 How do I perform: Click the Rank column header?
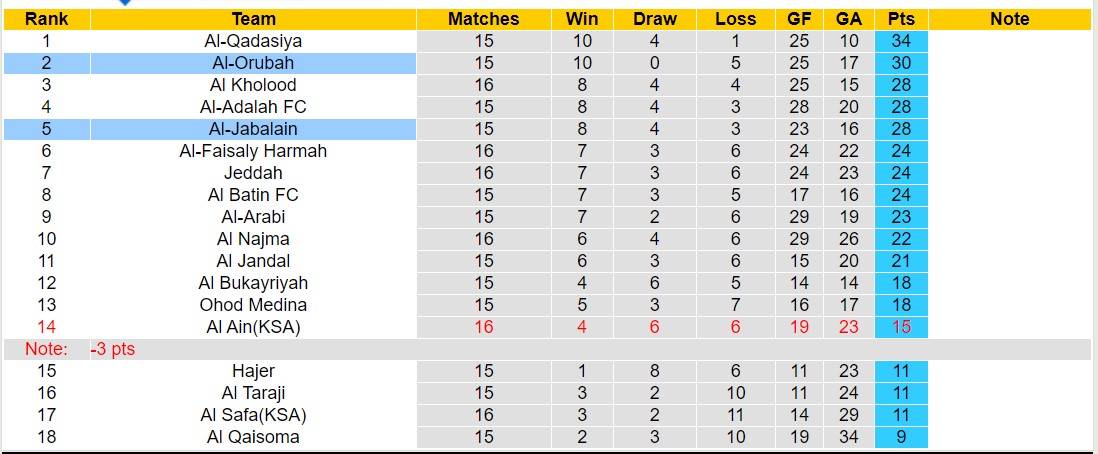46,19
